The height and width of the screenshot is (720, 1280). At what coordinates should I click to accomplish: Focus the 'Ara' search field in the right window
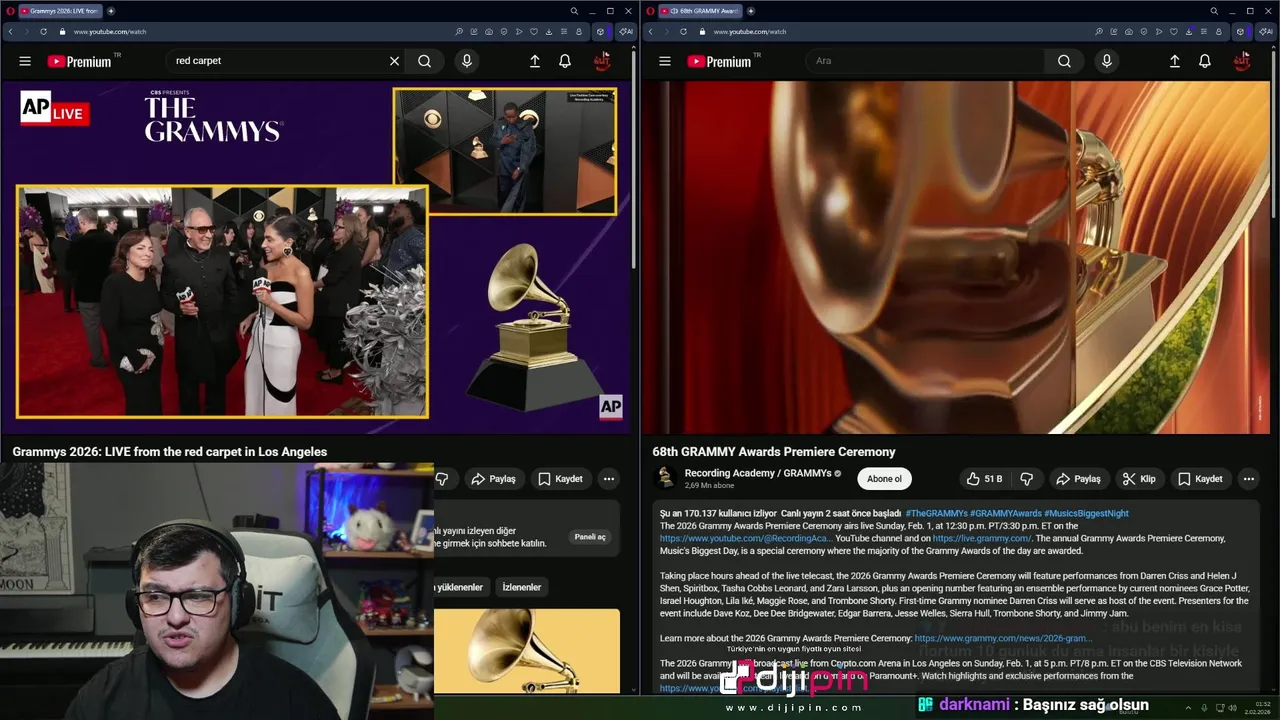click(925, 61)
